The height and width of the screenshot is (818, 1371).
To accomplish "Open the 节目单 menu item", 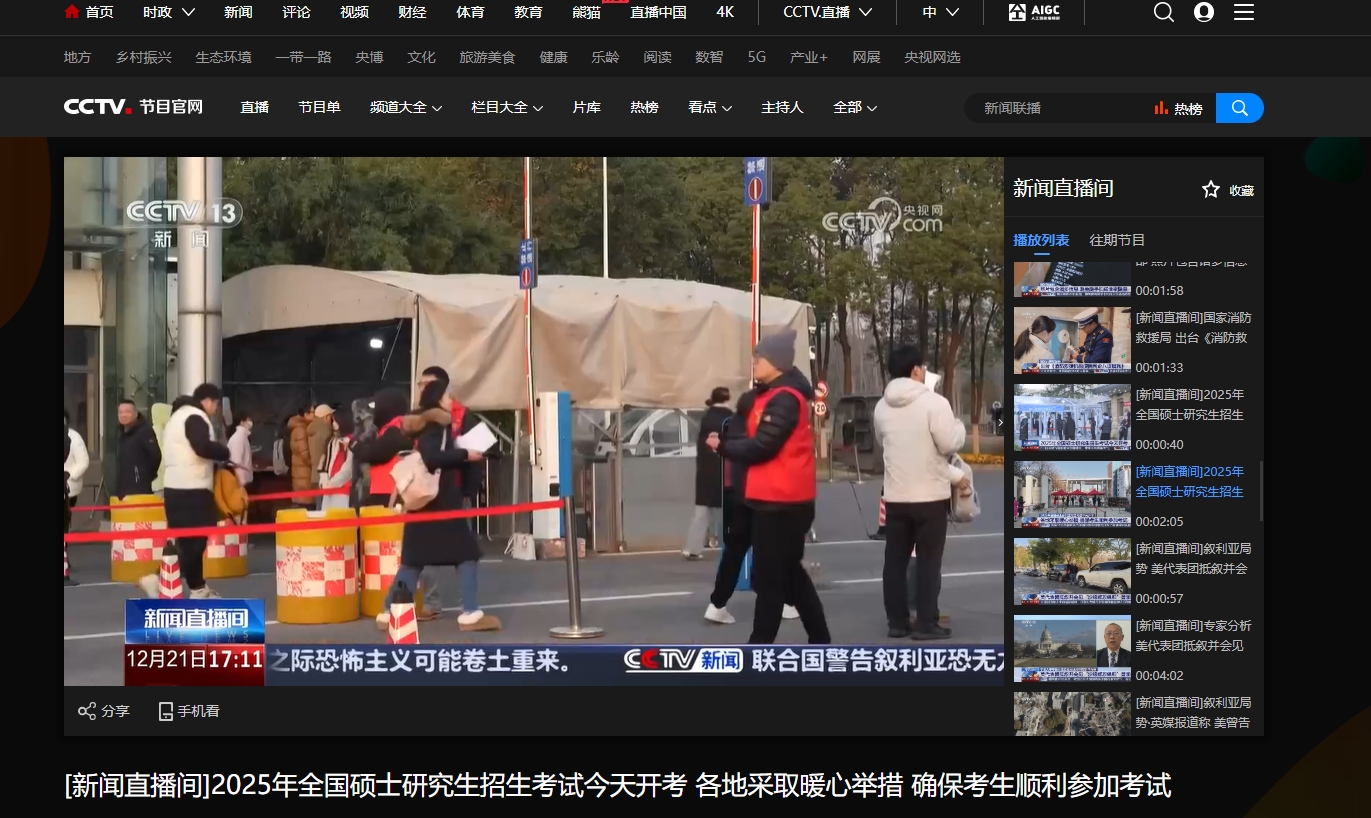I will [x=319, y=107].
